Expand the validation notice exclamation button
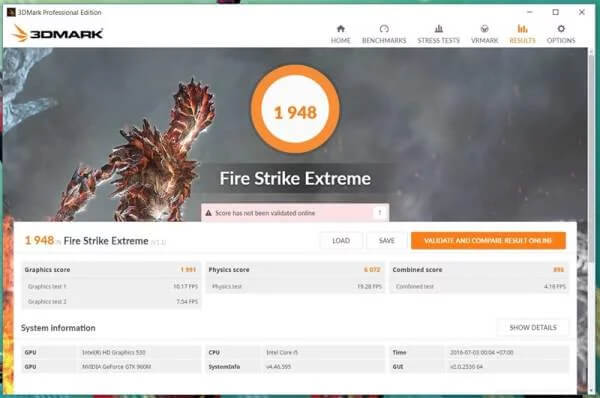 (x=380, y=212)
